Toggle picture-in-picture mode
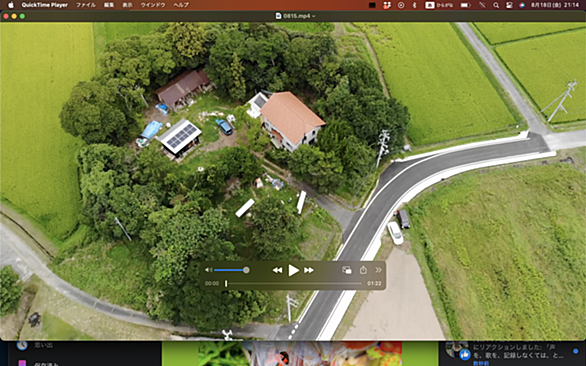The height and width of the screenshot is (366, 586). (347, 270)
